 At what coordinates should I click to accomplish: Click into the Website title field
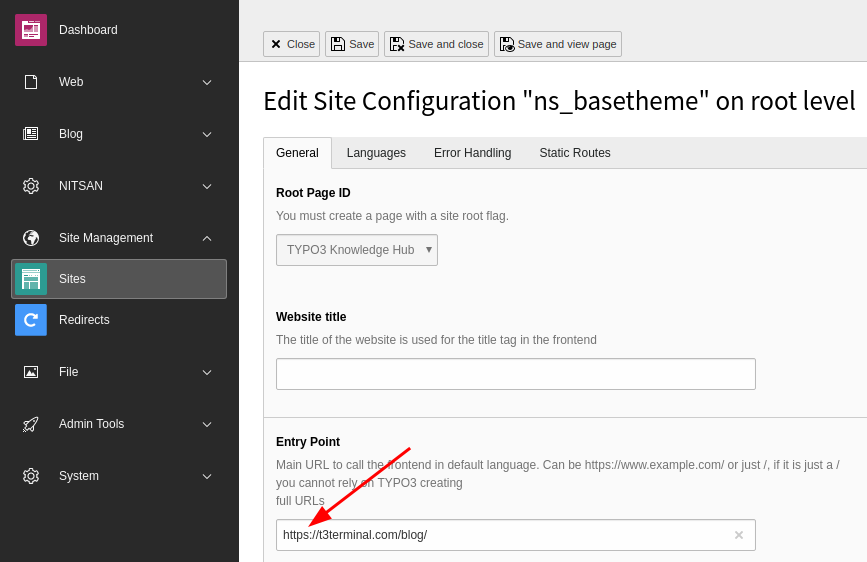click(516, 374)
